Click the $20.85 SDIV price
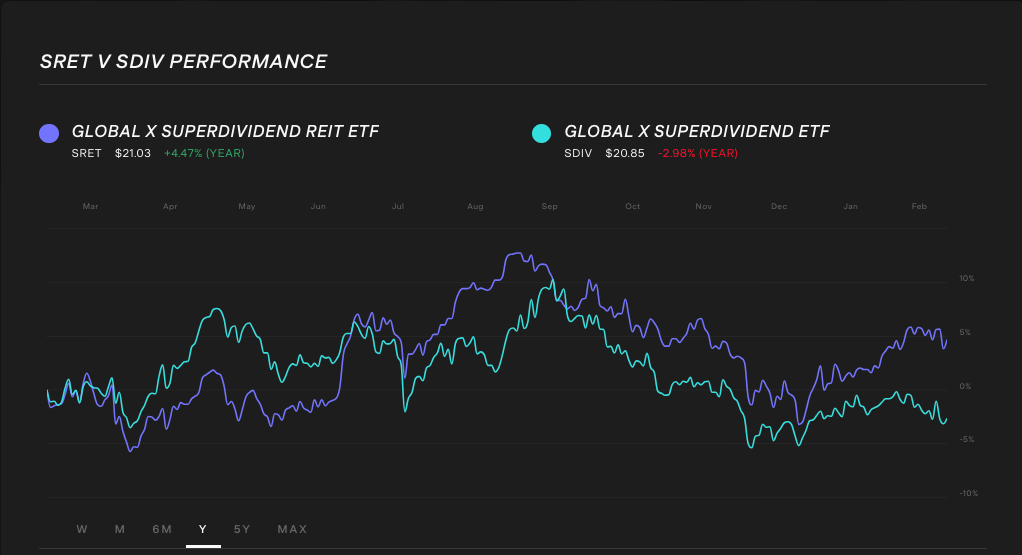This screenshot has width=1022, height=555. 625,153
